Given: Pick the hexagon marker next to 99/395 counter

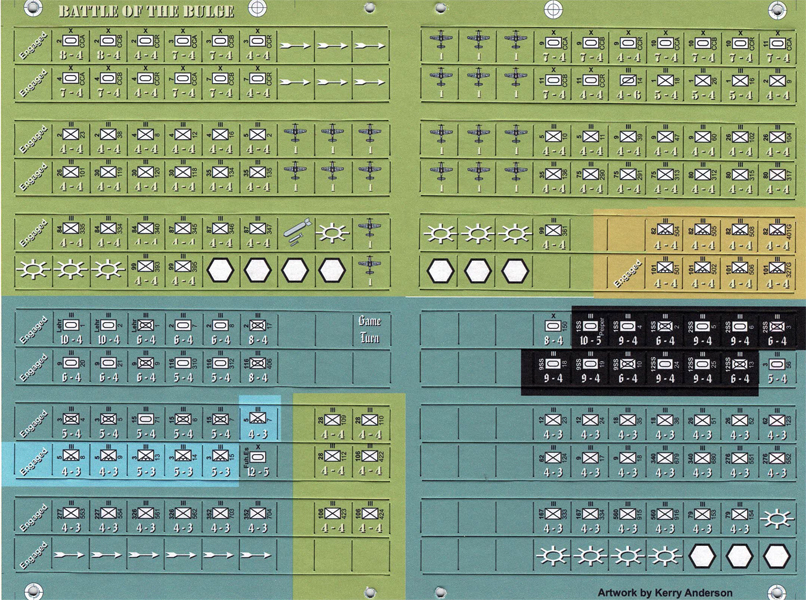Looking at the screenshot, I should tap(221, 270).
